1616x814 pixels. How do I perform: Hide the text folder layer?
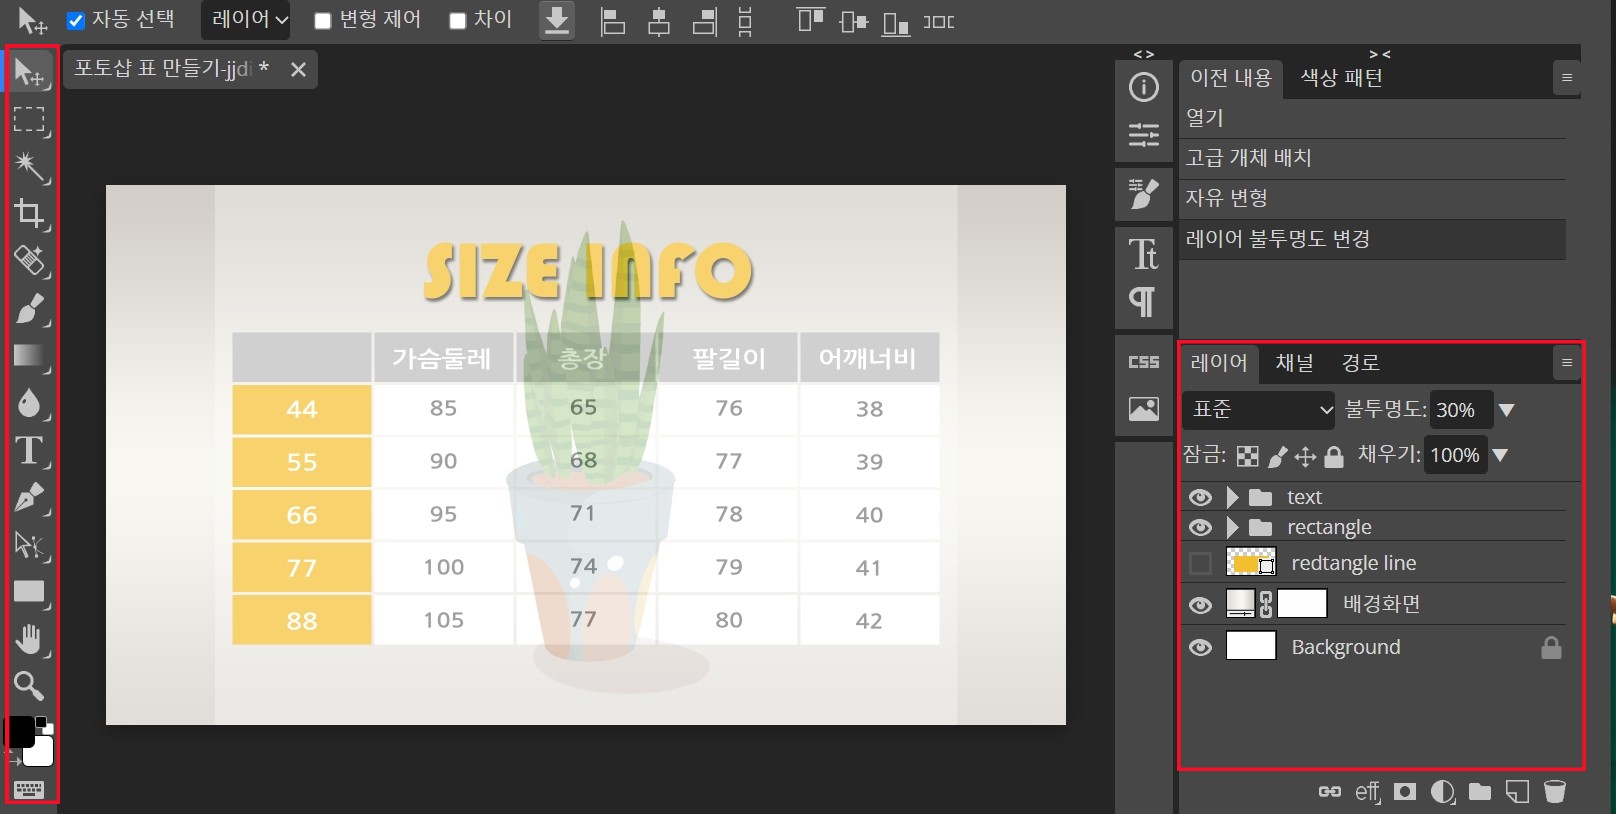[1200, 497]
